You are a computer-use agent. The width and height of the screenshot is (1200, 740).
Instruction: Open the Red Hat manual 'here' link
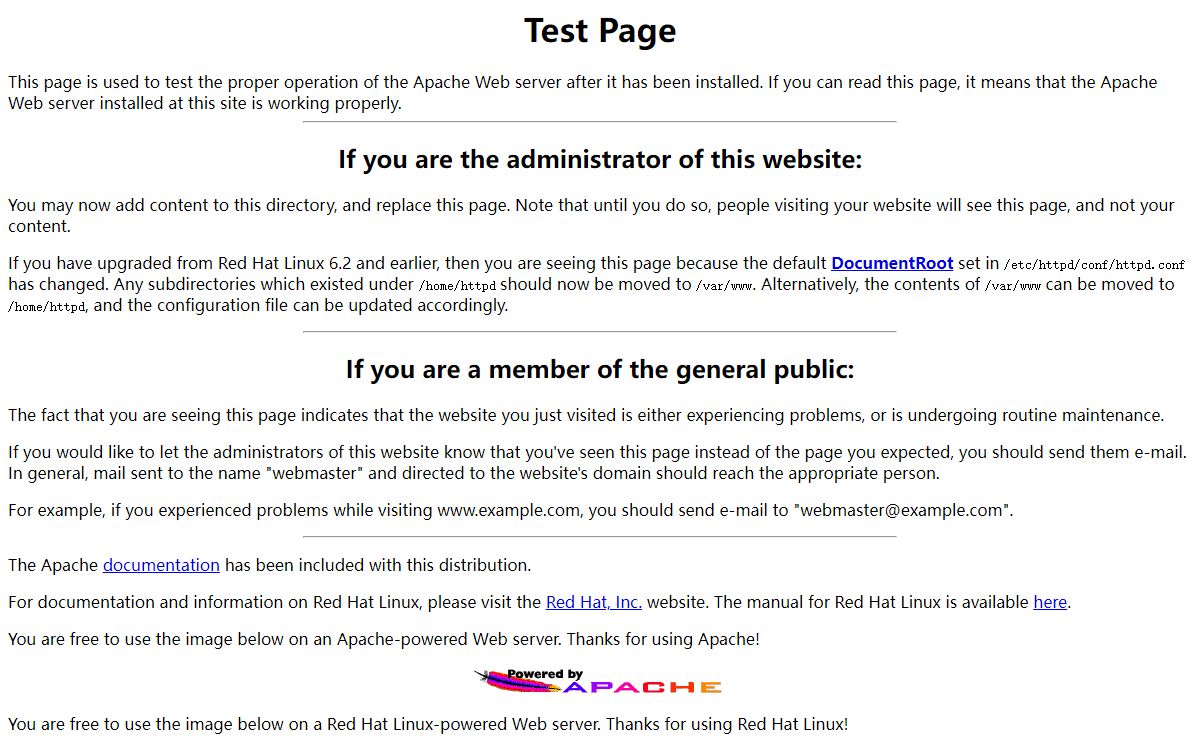[x=1050, y=602]
